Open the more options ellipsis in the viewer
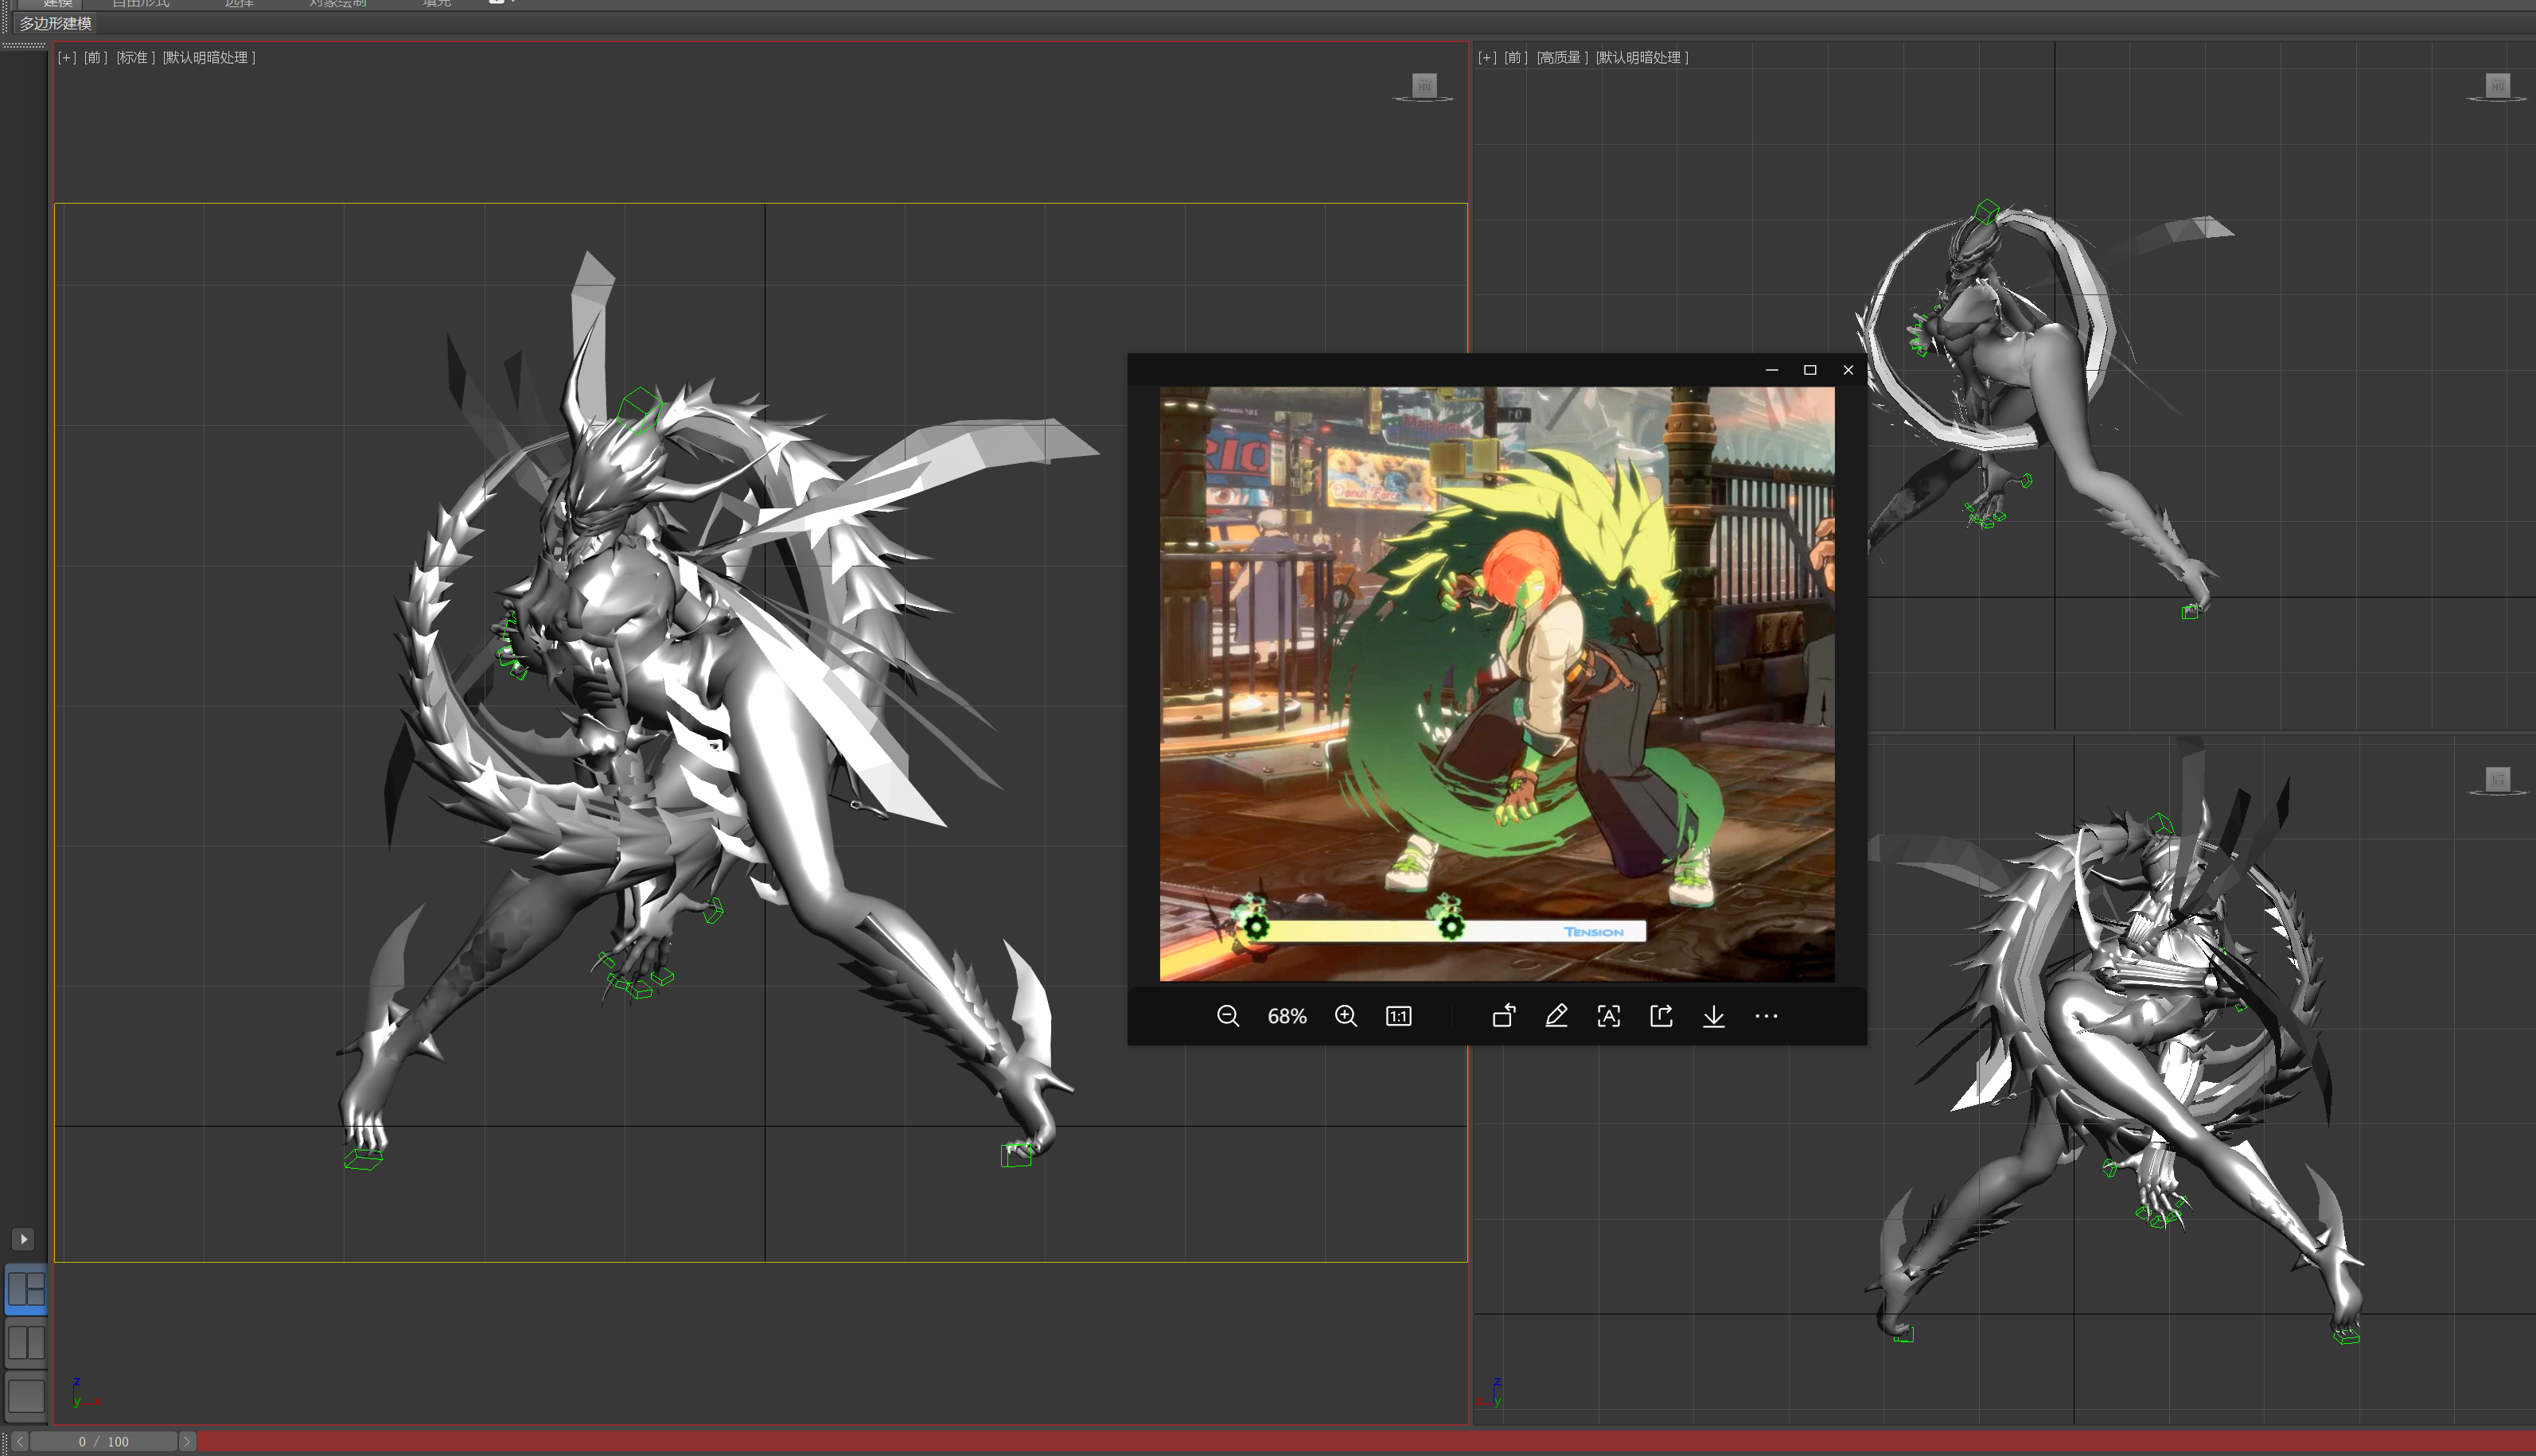 pos(1766,1016)
